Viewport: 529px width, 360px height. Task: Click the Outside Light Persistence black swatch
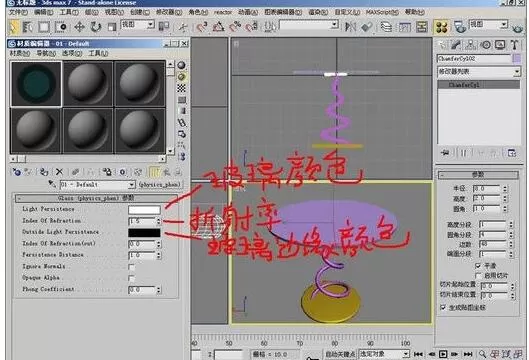pos(144,232)
